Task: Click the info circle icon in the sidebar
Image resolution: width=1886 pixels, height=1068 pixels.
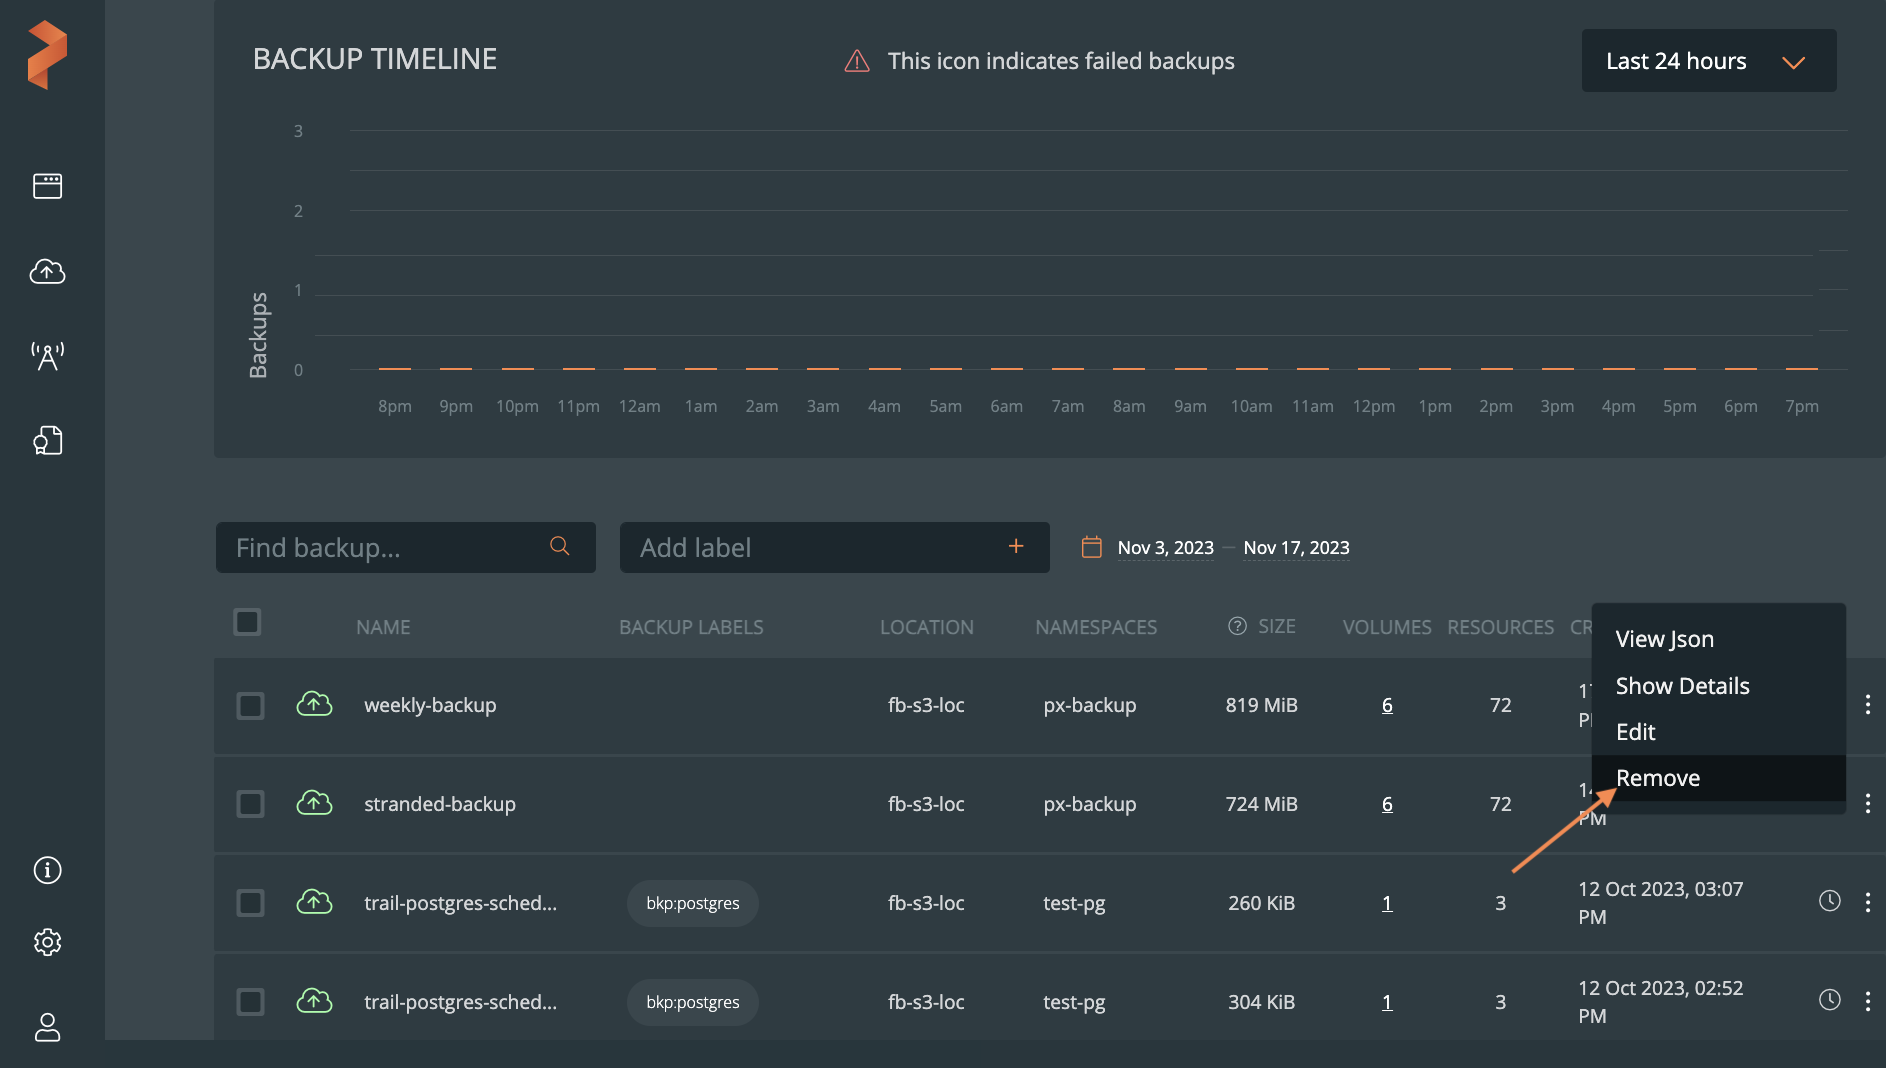Action: 47,870
